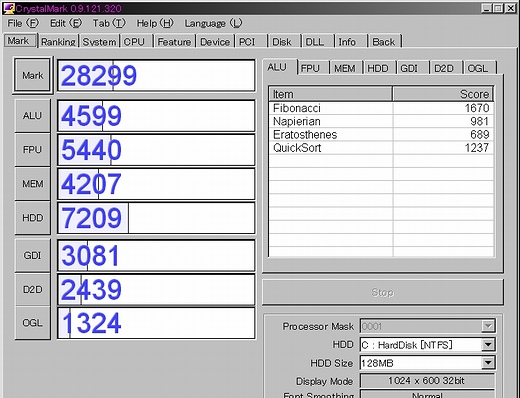This screenshot has width=520, height=398.
Task: Select the GDI results tab
Action: click(x=413, y=68)
